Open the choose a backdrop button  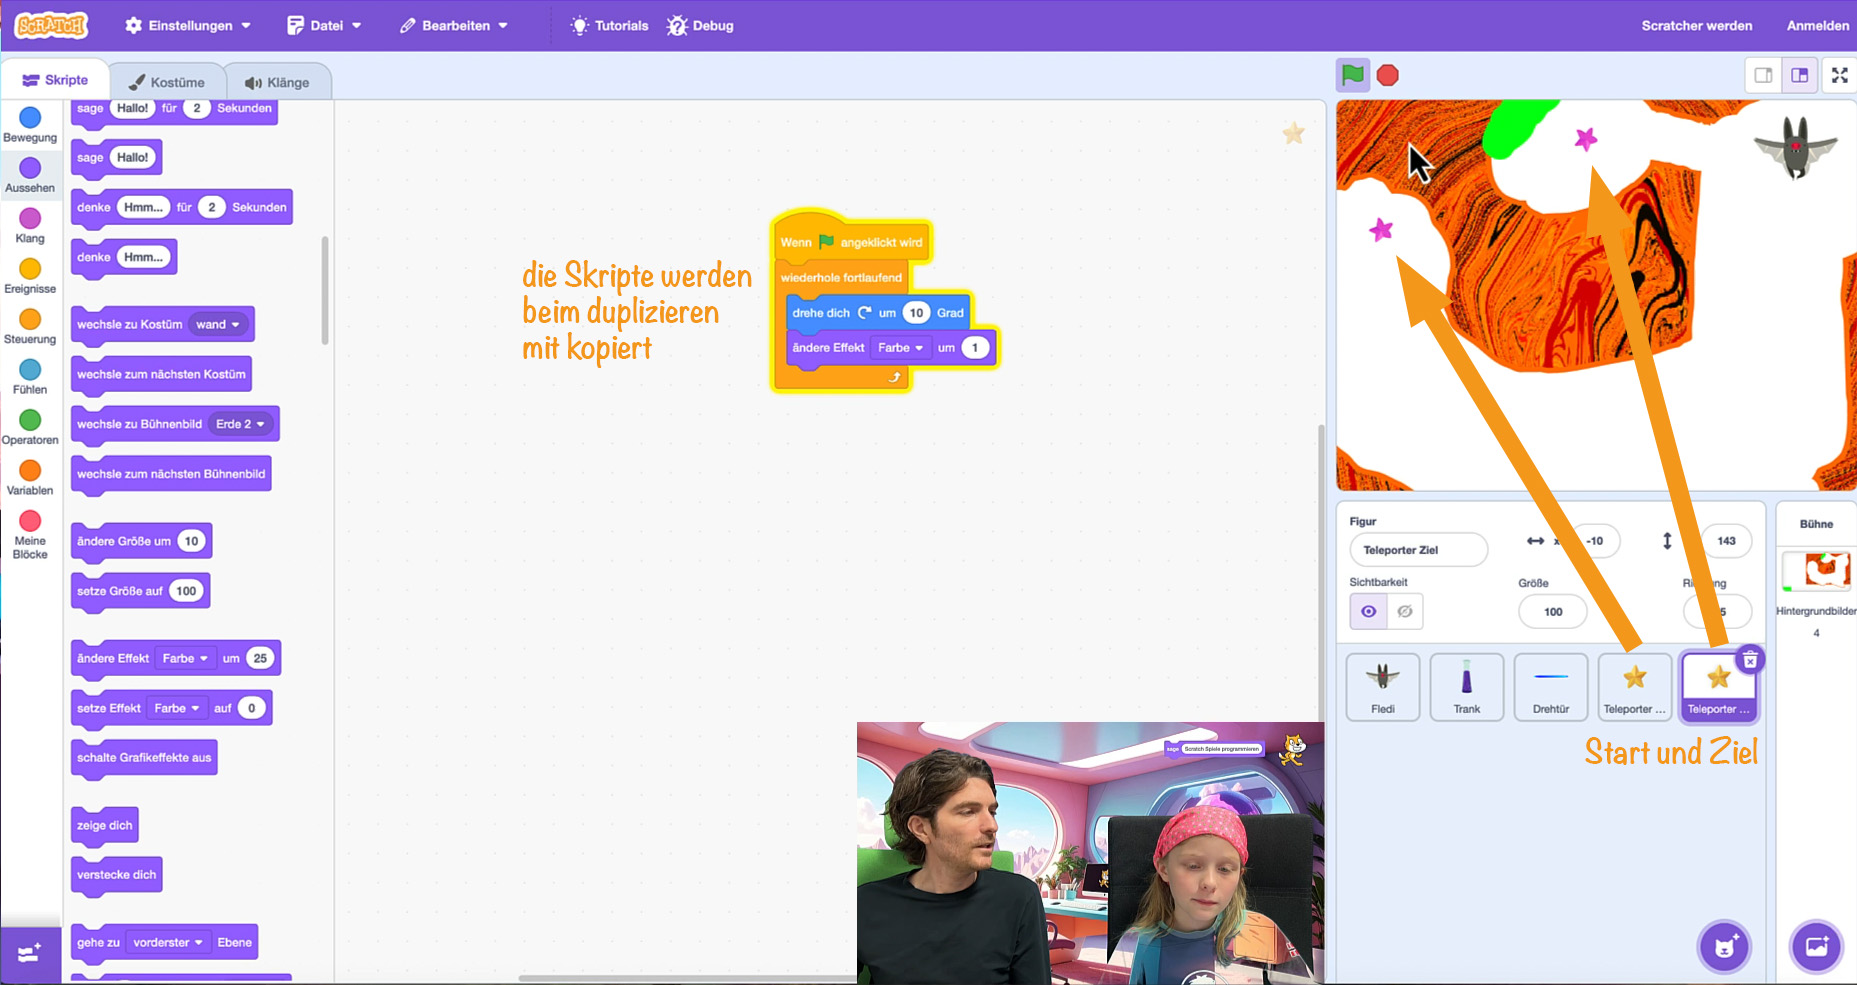1816,946
